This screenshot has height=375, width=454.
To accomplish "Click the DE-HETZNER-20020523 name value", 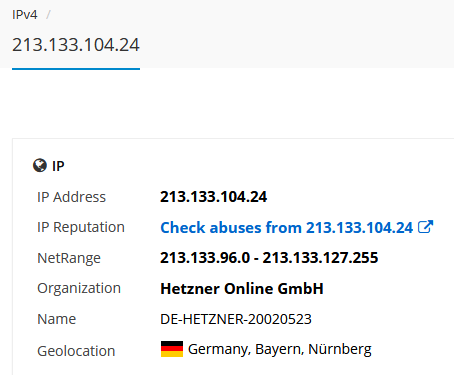I will coord(236,319).
